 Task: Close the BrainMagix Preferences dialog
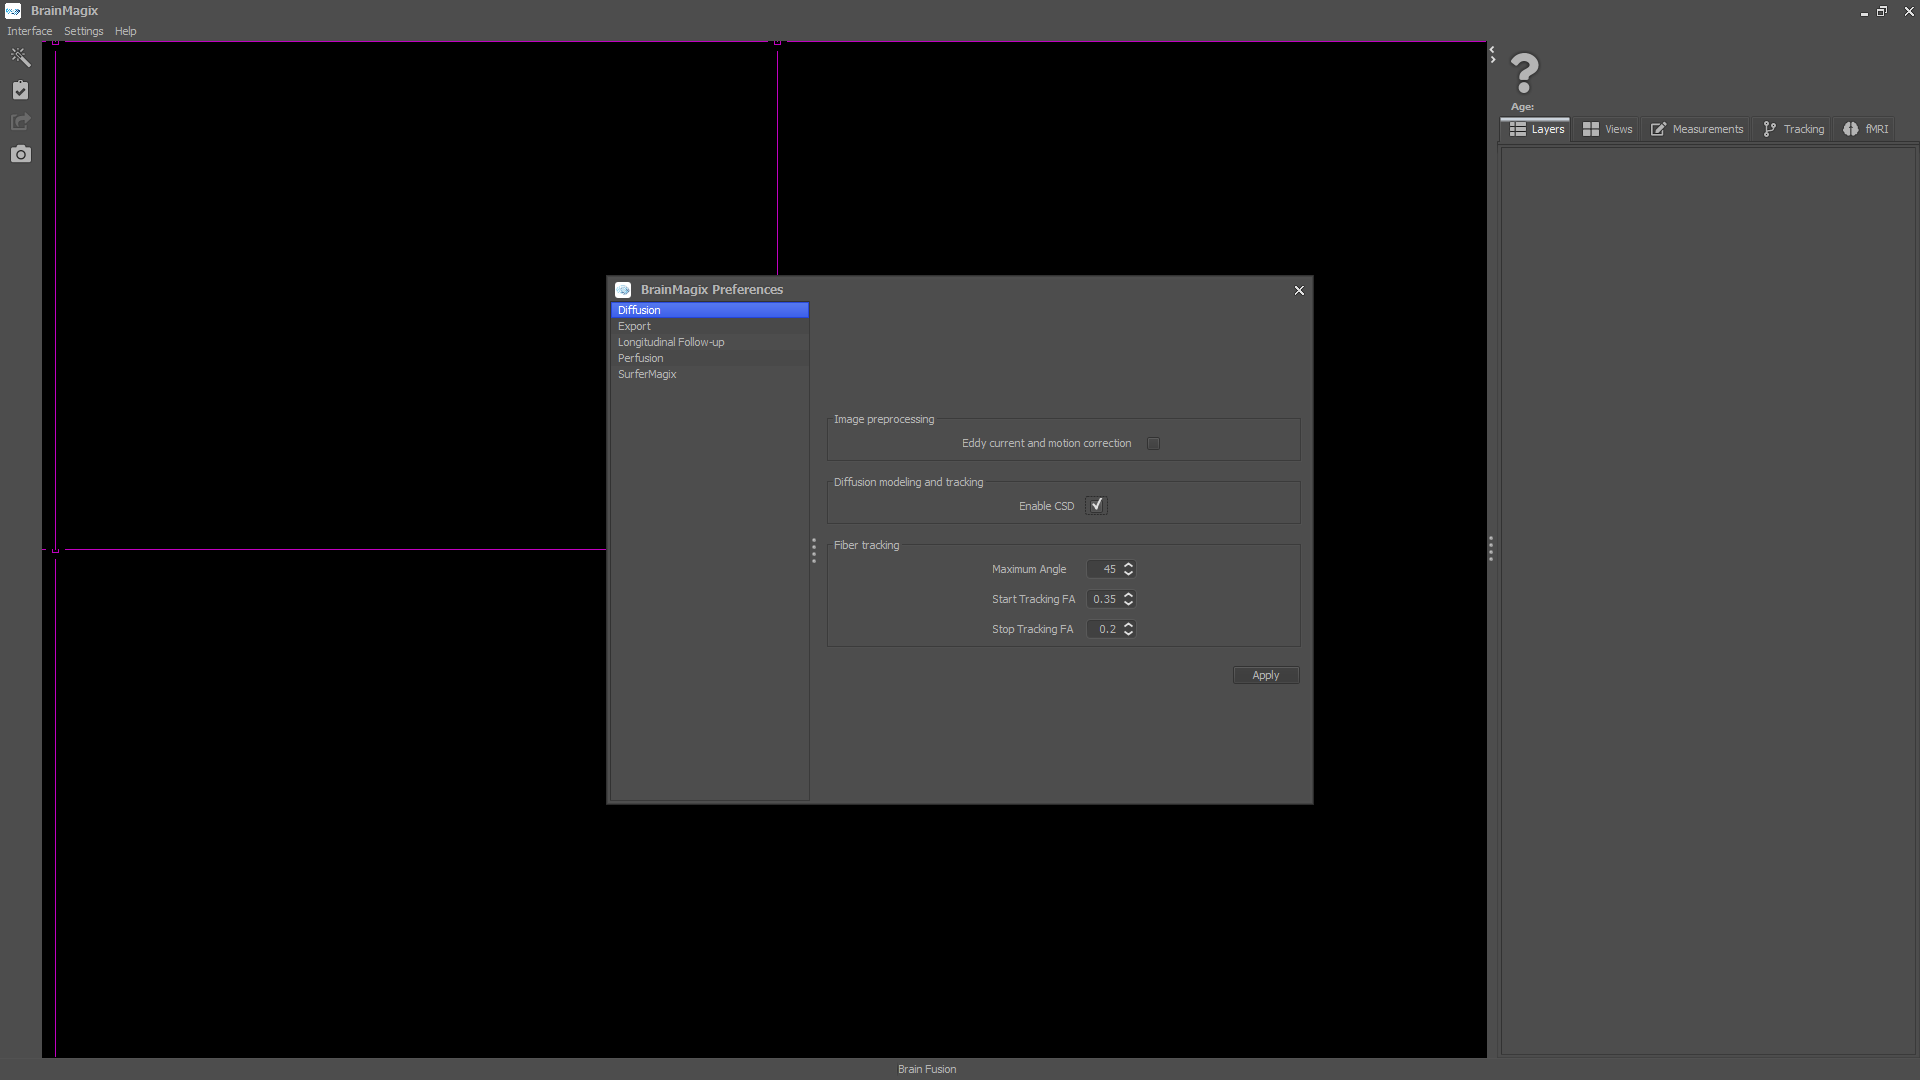[x=1299, y=291]
